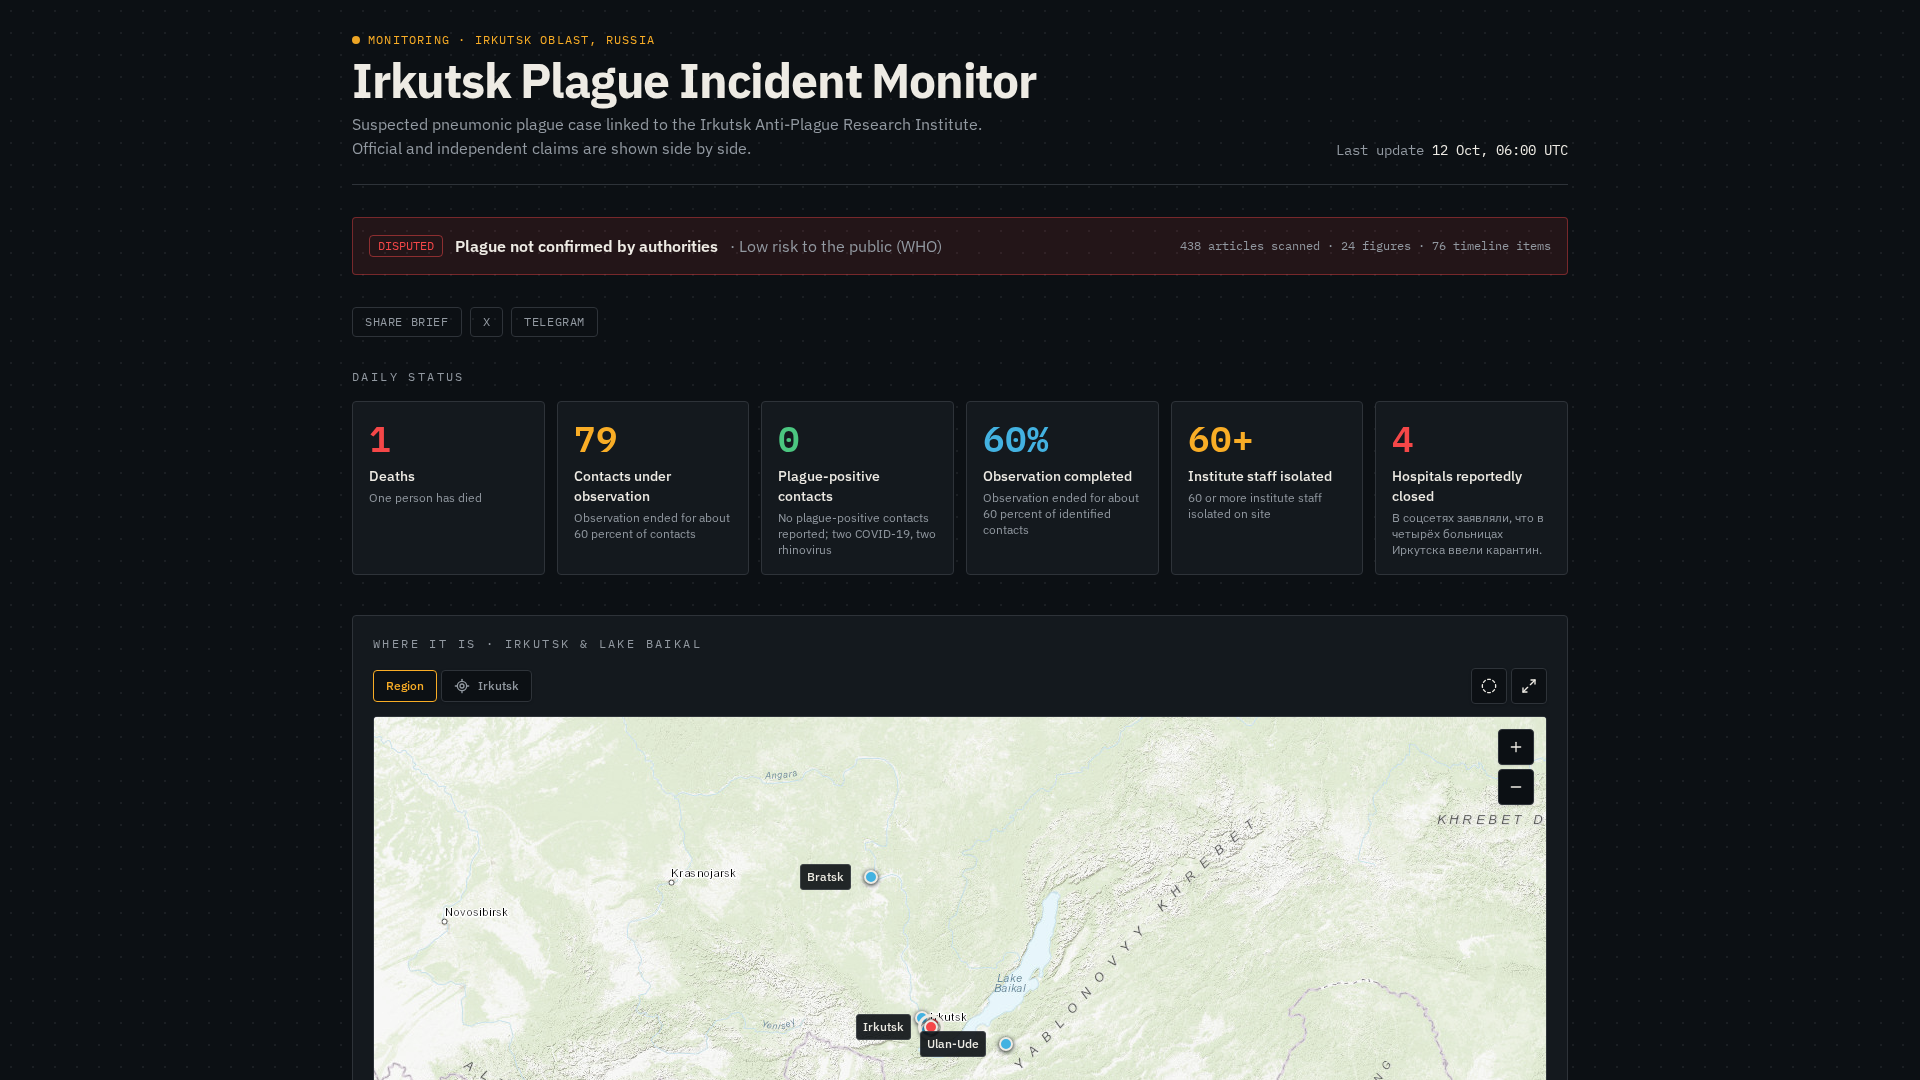Zoom out of the map with minus button
This screenshot has width=1920, height=1080.
click(x=1515, y=787)
